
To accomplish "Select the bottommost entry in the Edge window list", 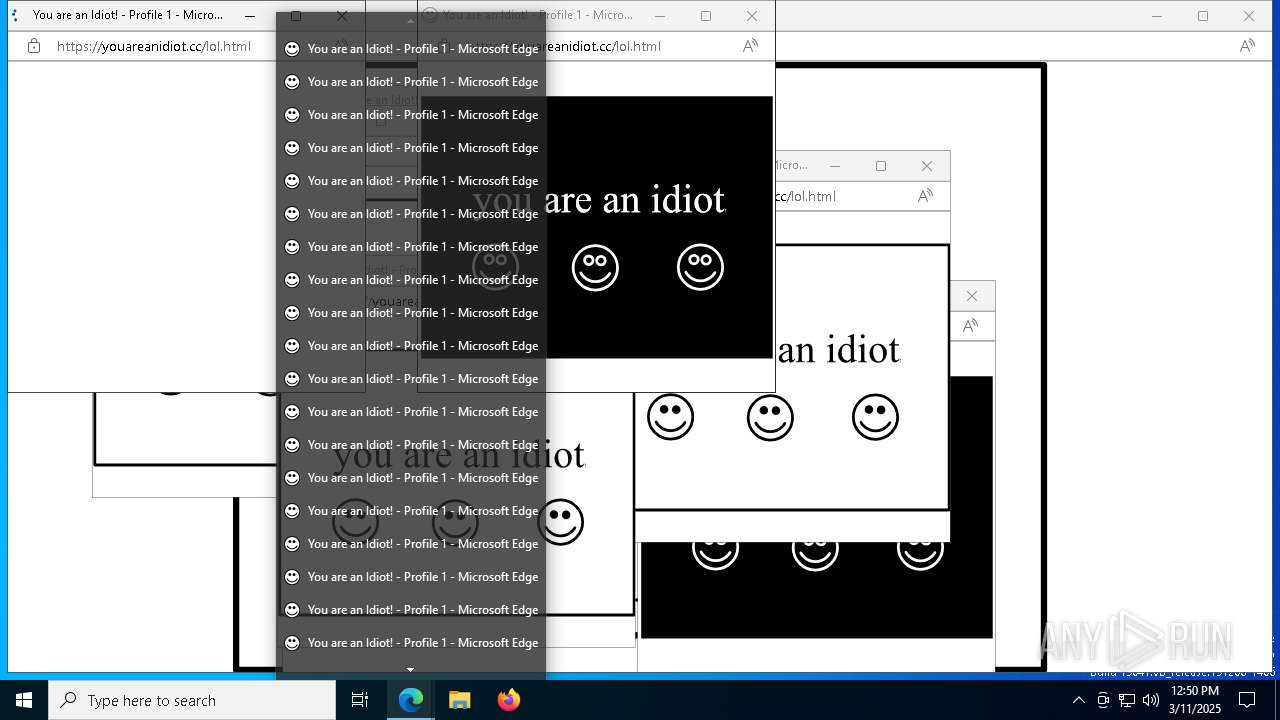I will [411, 643].
